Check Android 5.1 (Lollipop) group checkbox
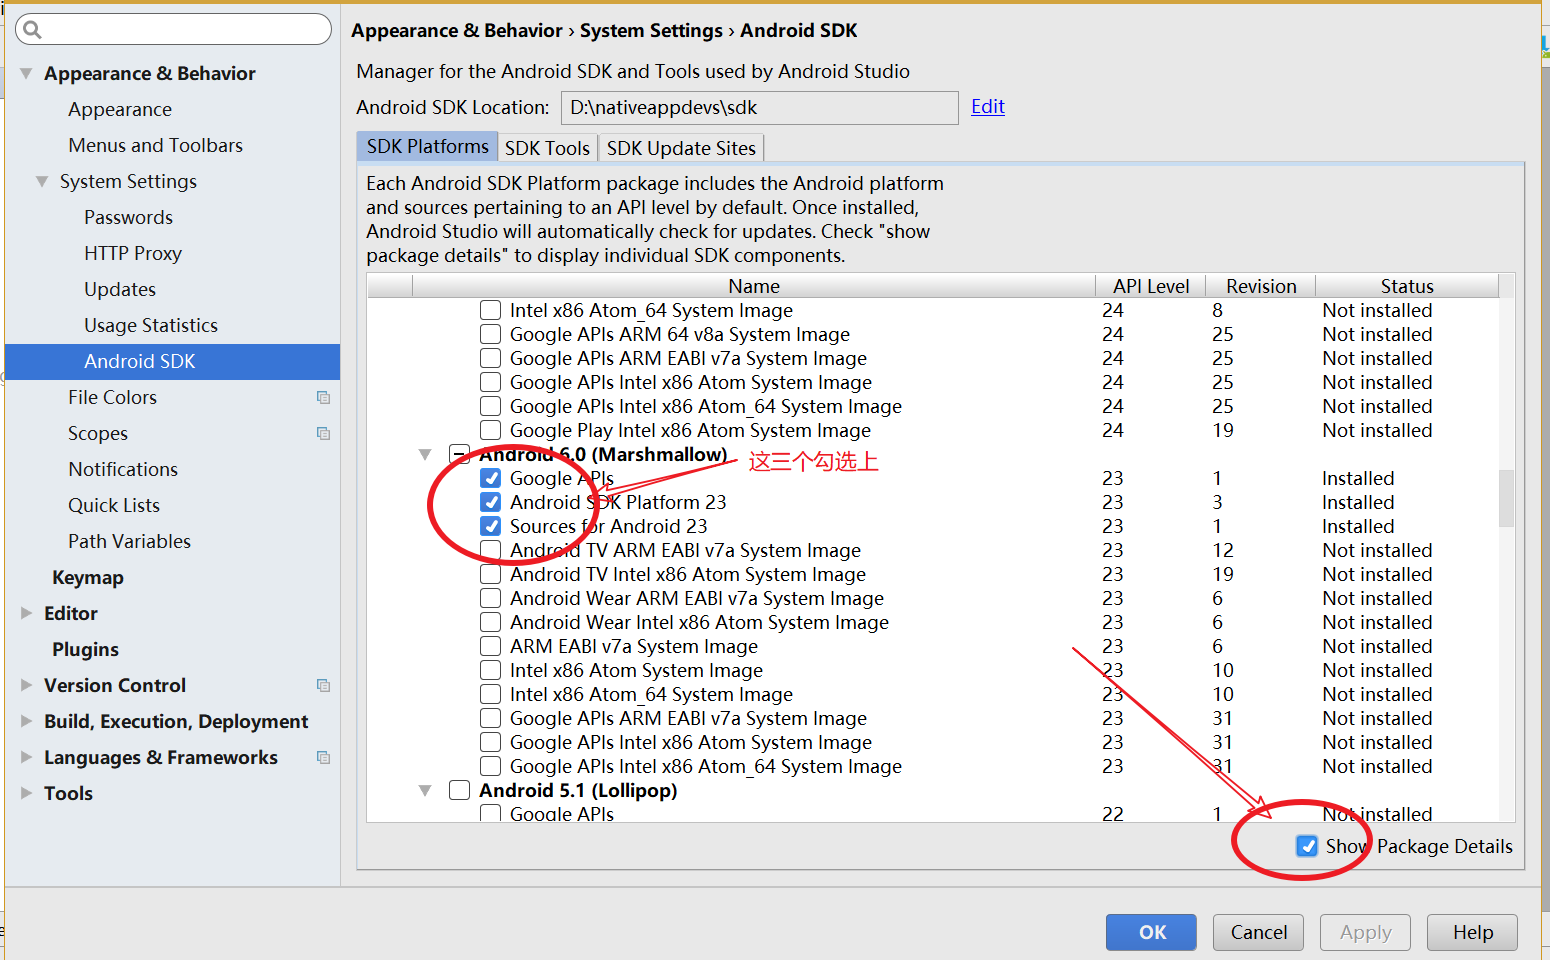 point(459,790)
